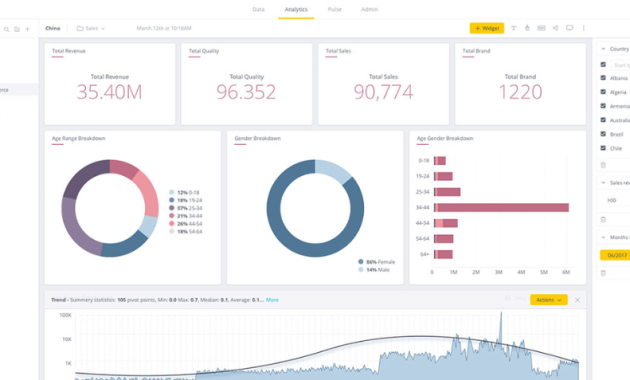Click the Female legend color dot

click(x=361, y=262)
